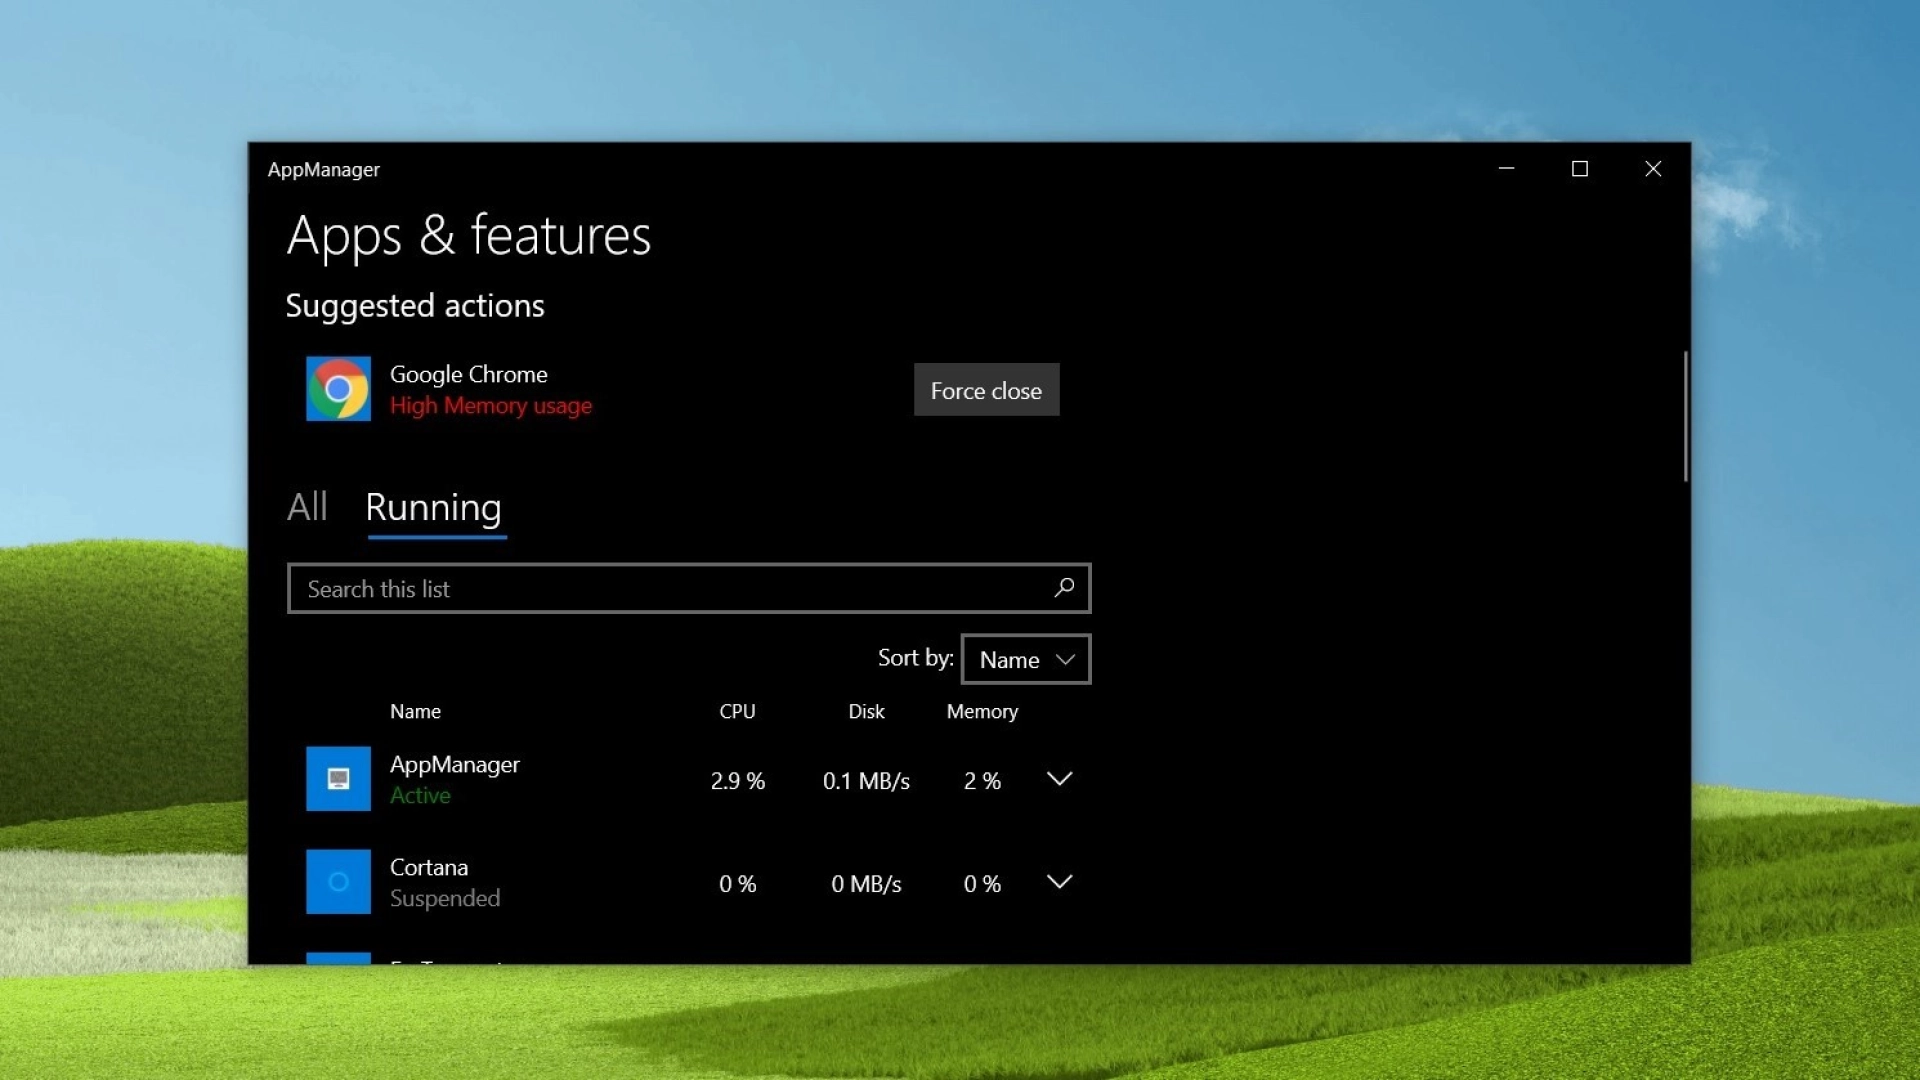
Task: Click the CPU column header
Action: 737,711
